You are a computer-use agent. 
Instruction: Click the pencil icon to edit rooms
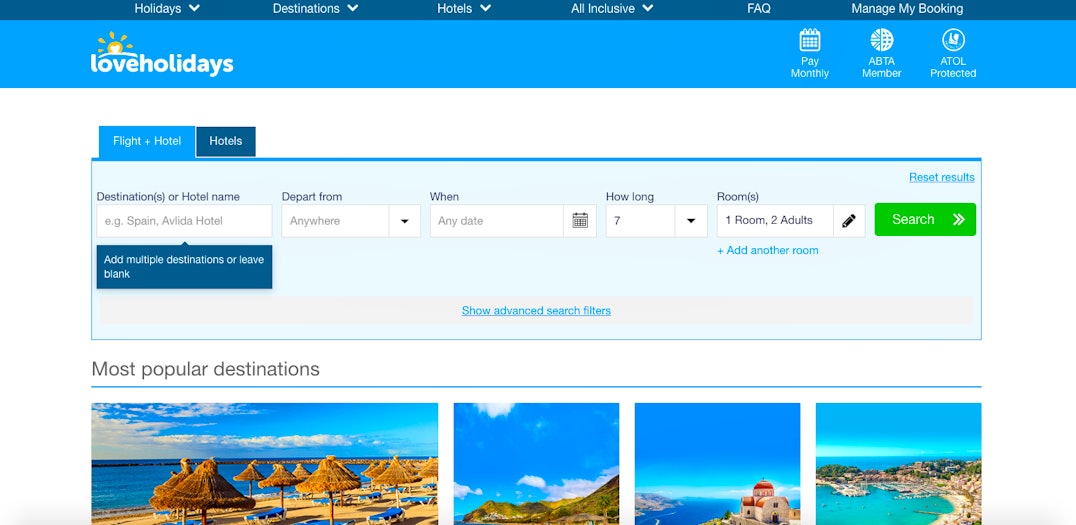coord(849,221)
